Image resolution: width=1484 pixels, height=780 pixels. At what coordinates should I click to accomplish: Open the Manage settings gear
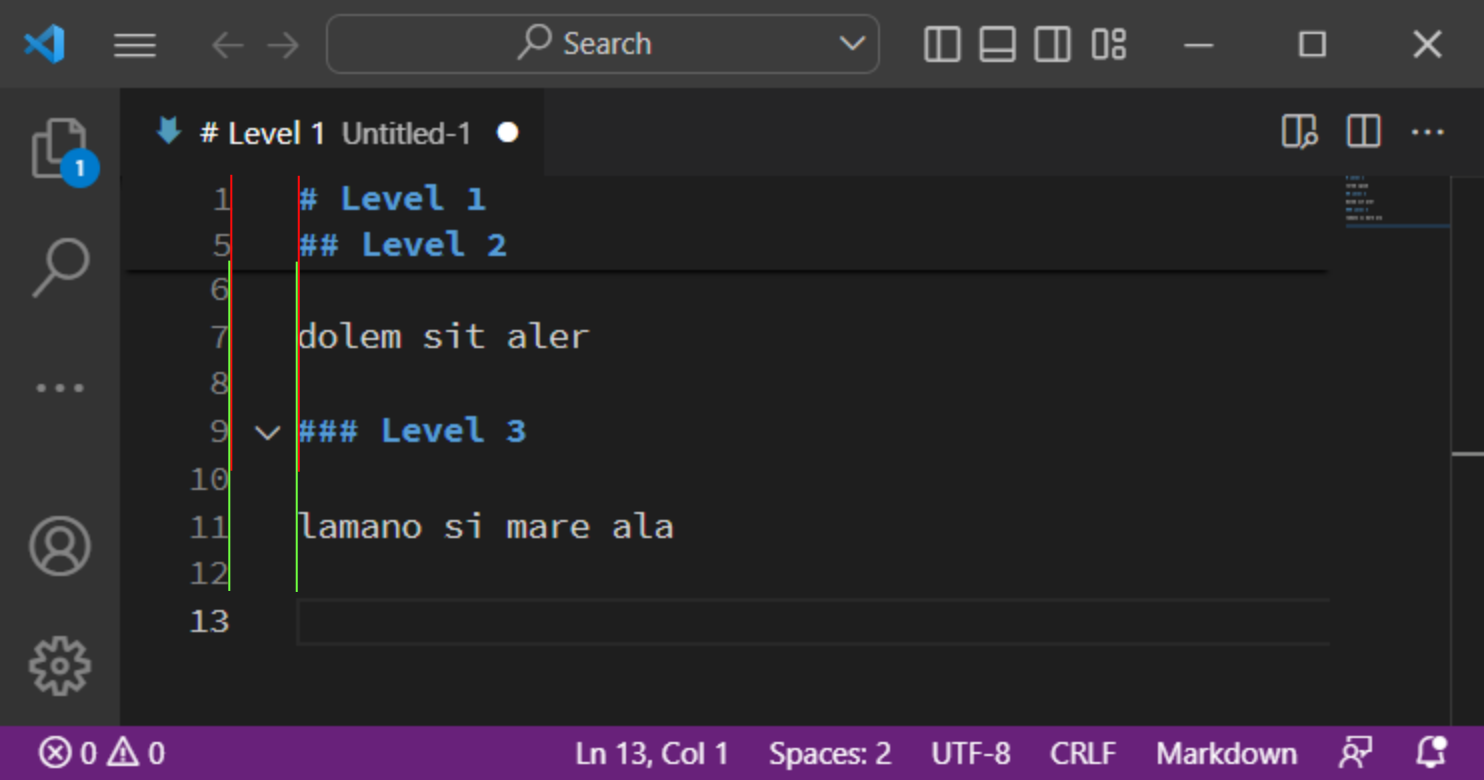pos(60,663)
